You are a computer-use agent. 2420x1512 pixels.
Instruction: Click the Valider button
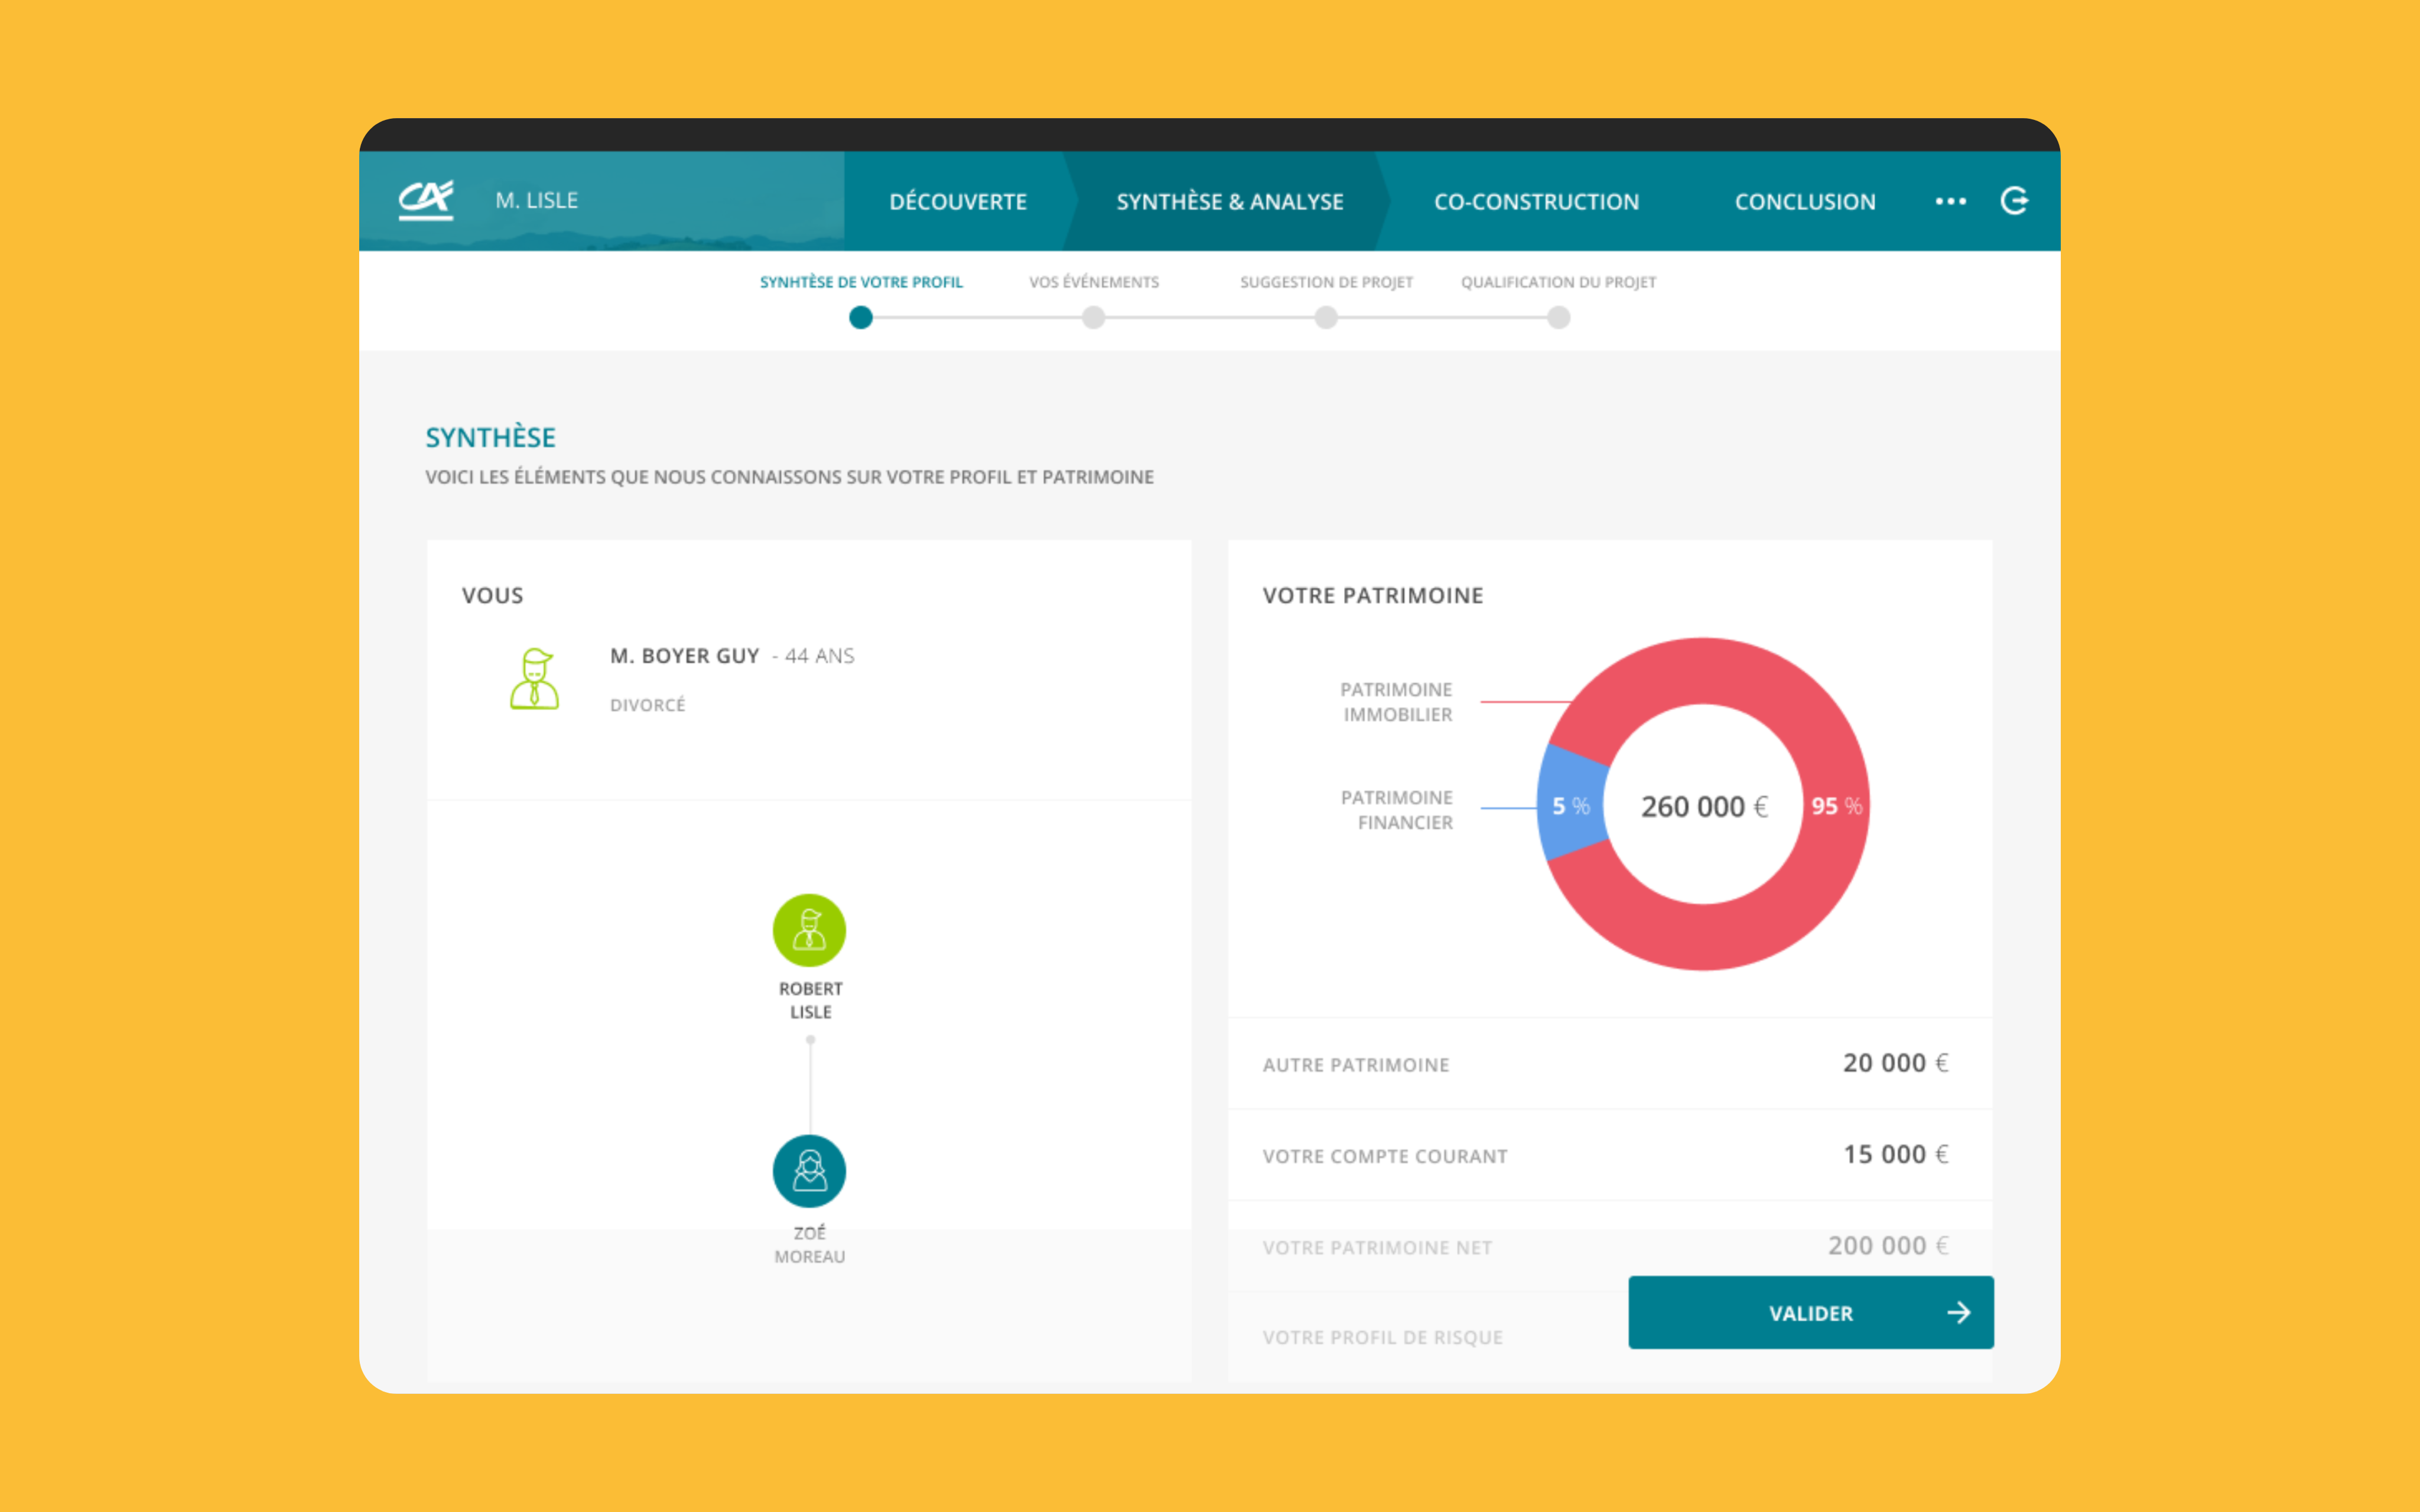(x=1810, y=1312)
